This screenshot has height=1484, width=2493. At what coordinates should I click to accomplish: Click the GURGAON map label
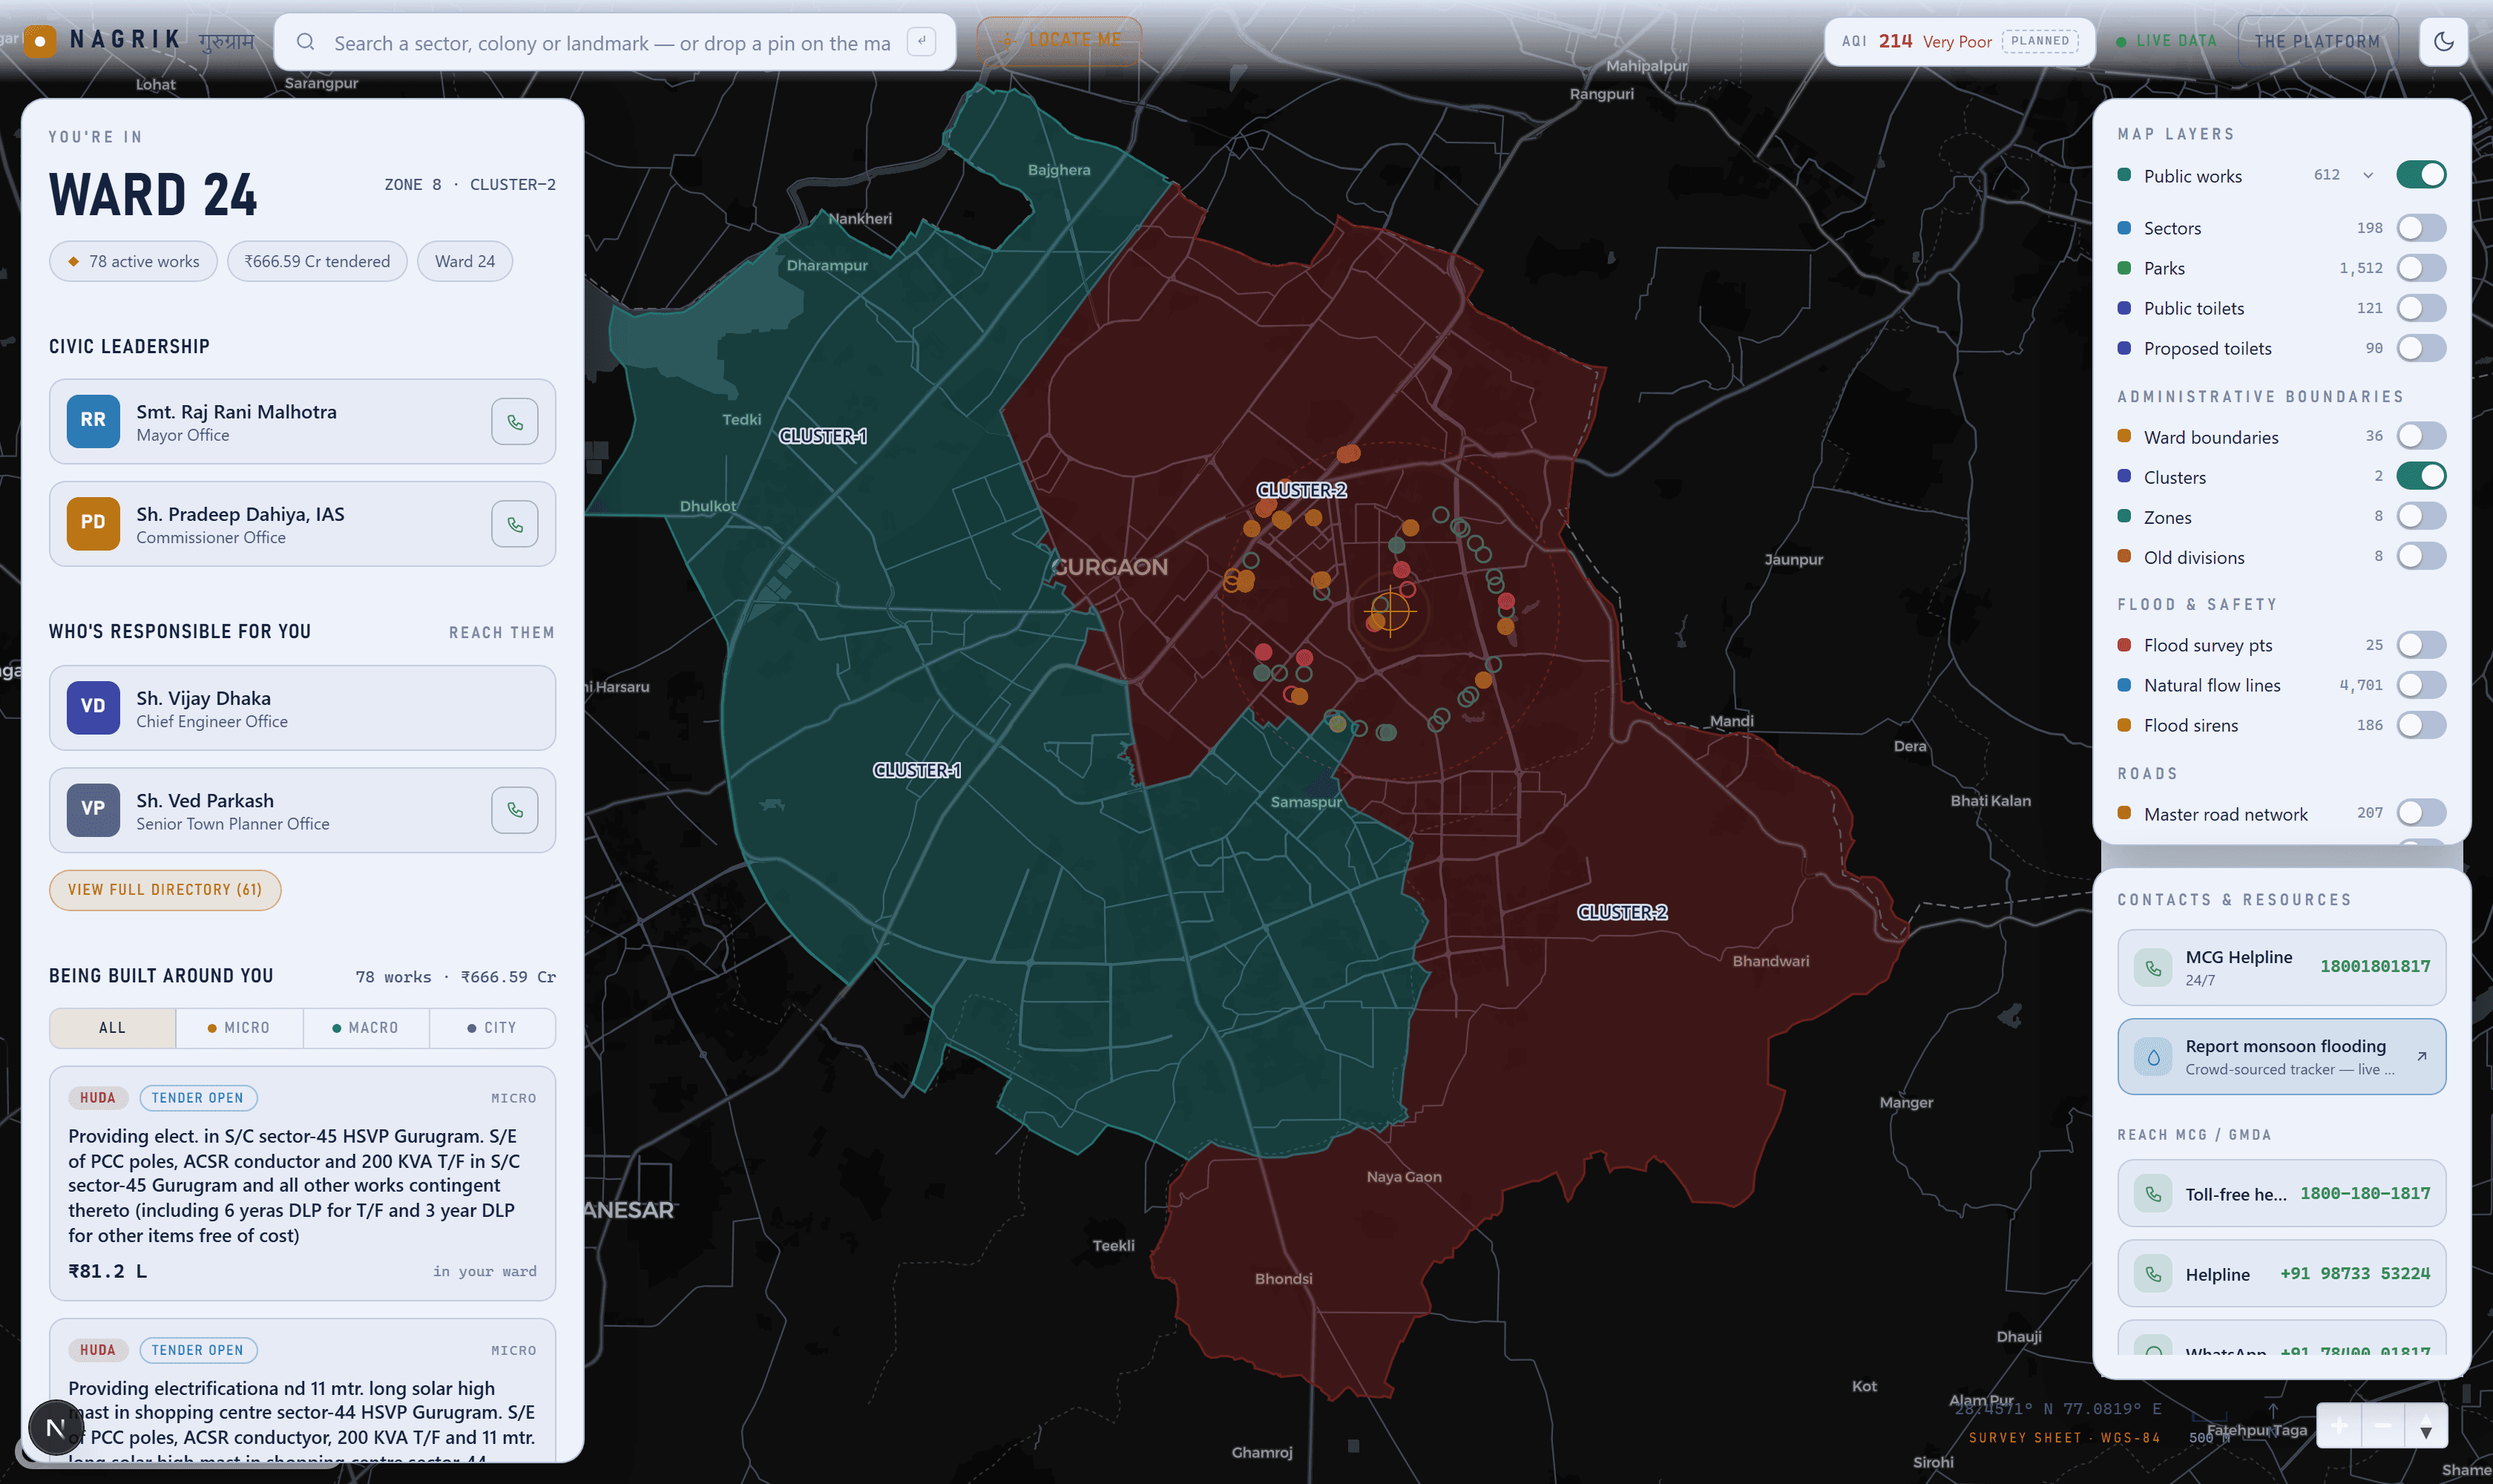click(1110, 567)
